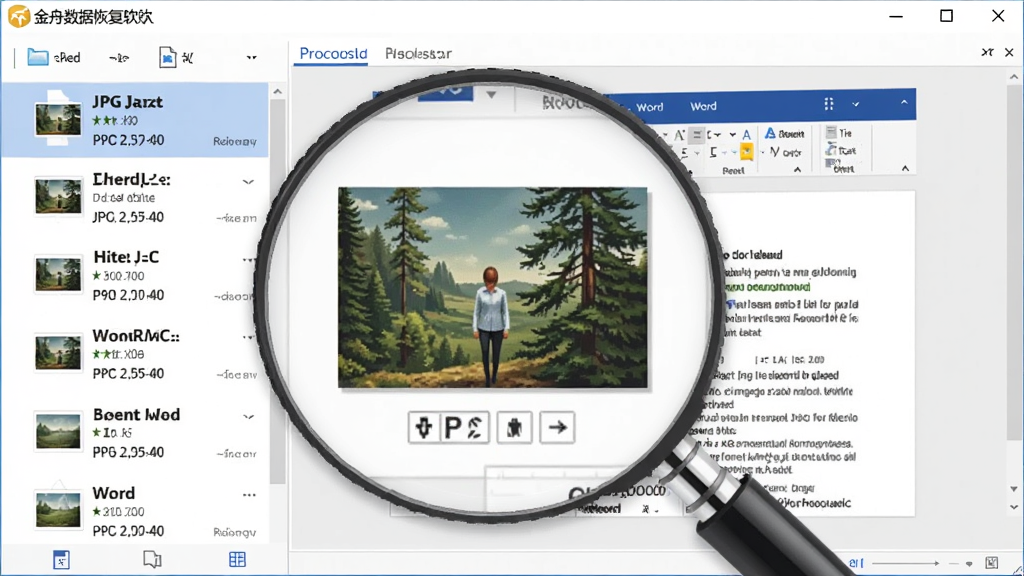Screen dimensions: 1024x576
Task: Switch to the preview pane icon at the bottom
Action: (x=152, y=559)
